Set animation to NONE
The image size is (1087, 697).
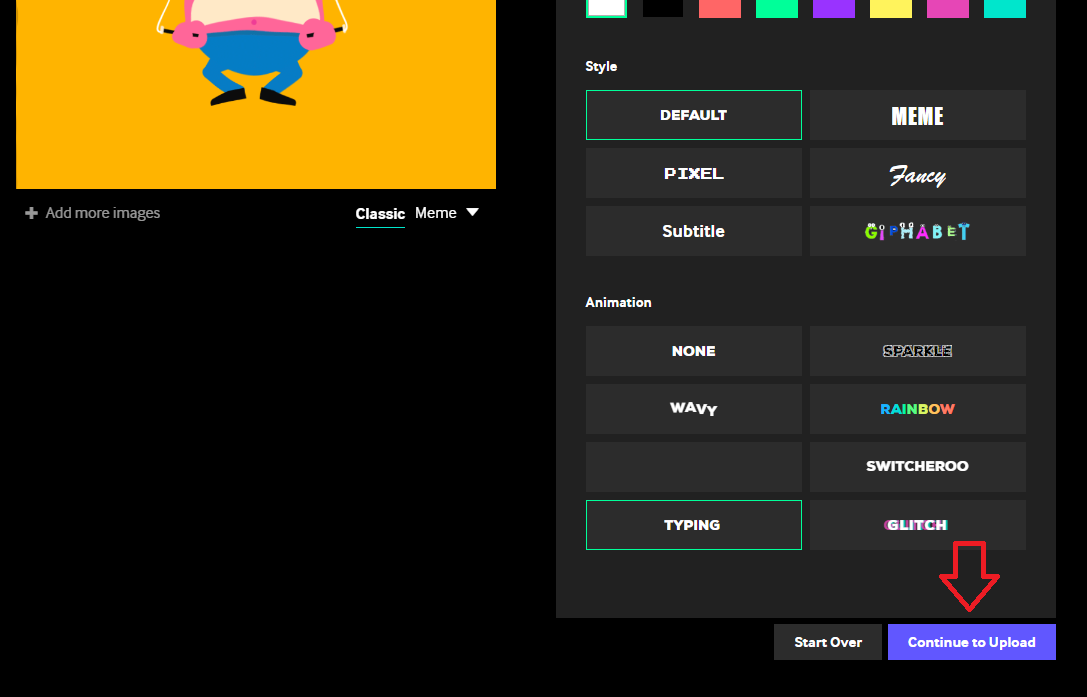(x=693, y=351)
